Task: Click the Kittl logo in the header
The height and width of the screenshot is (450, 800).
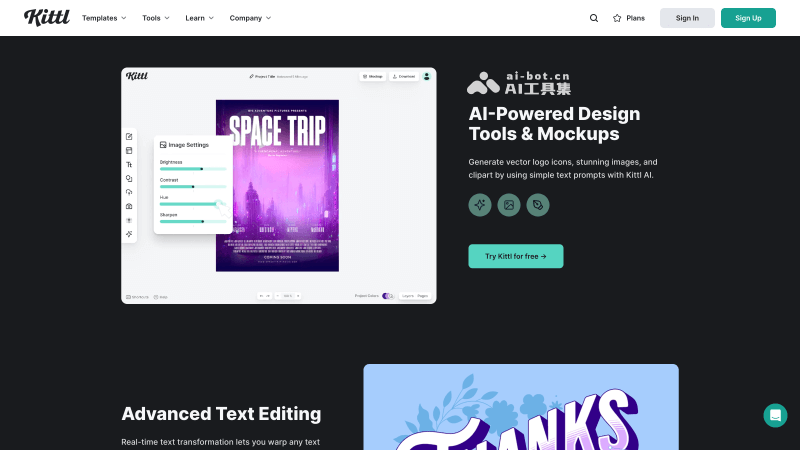Action: [46, 18]
